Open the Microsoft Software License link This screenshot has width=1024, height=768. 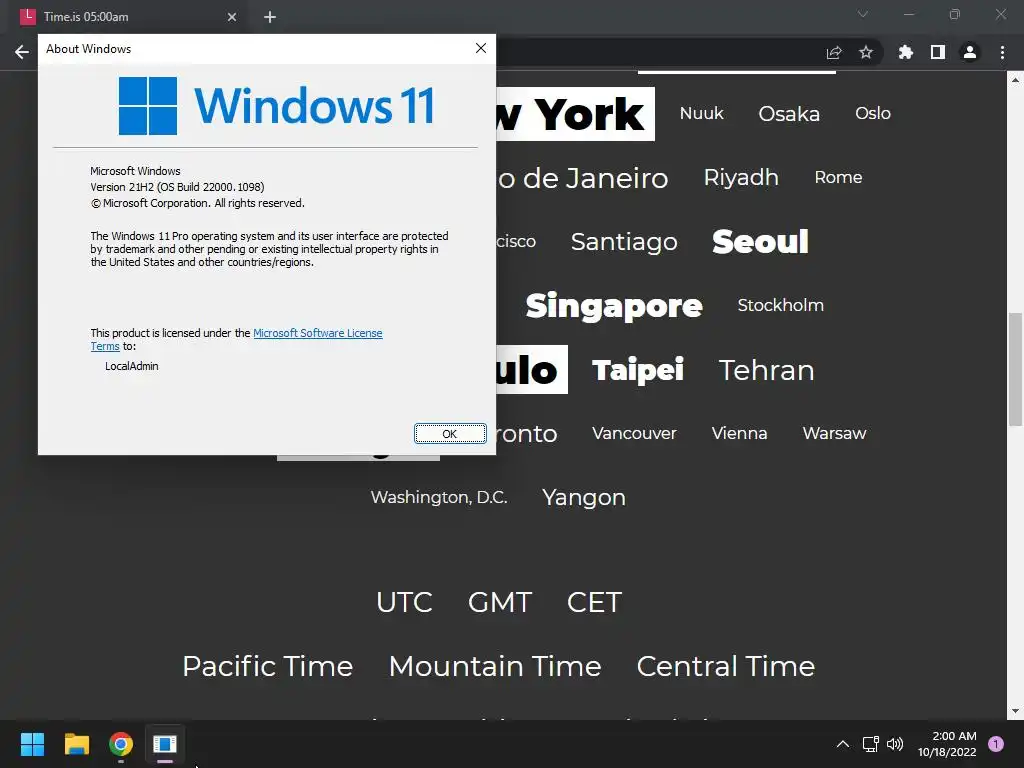tap(317, 333)
